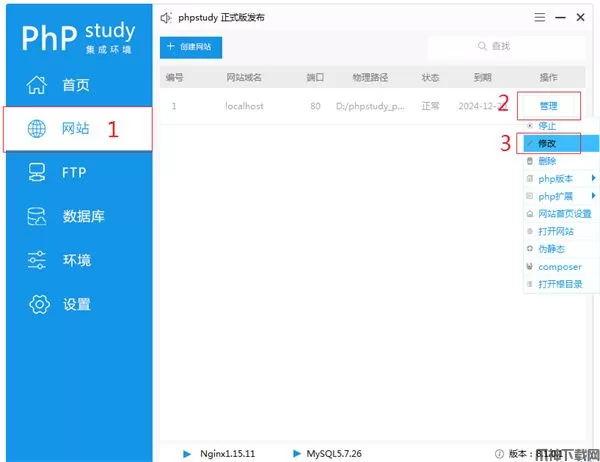Screen dimensions: 600x462
Task: Click the 编号 column header
Action: tap(174, 78)
